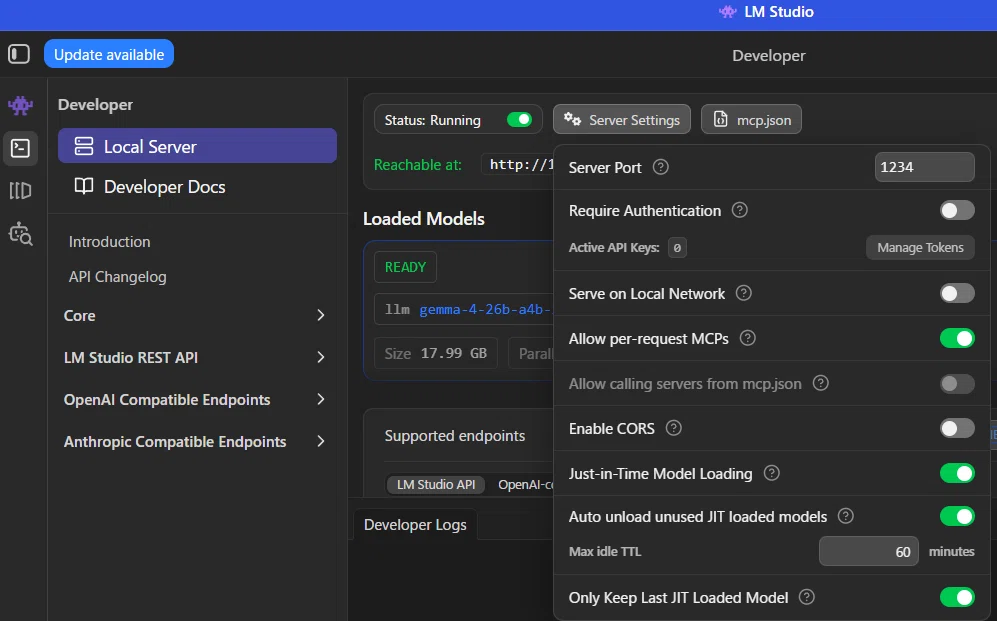The image size is (997, 621).
Task: Enable Require Authentication toggle
Action: pyautogui.click(x=957, y=210)
